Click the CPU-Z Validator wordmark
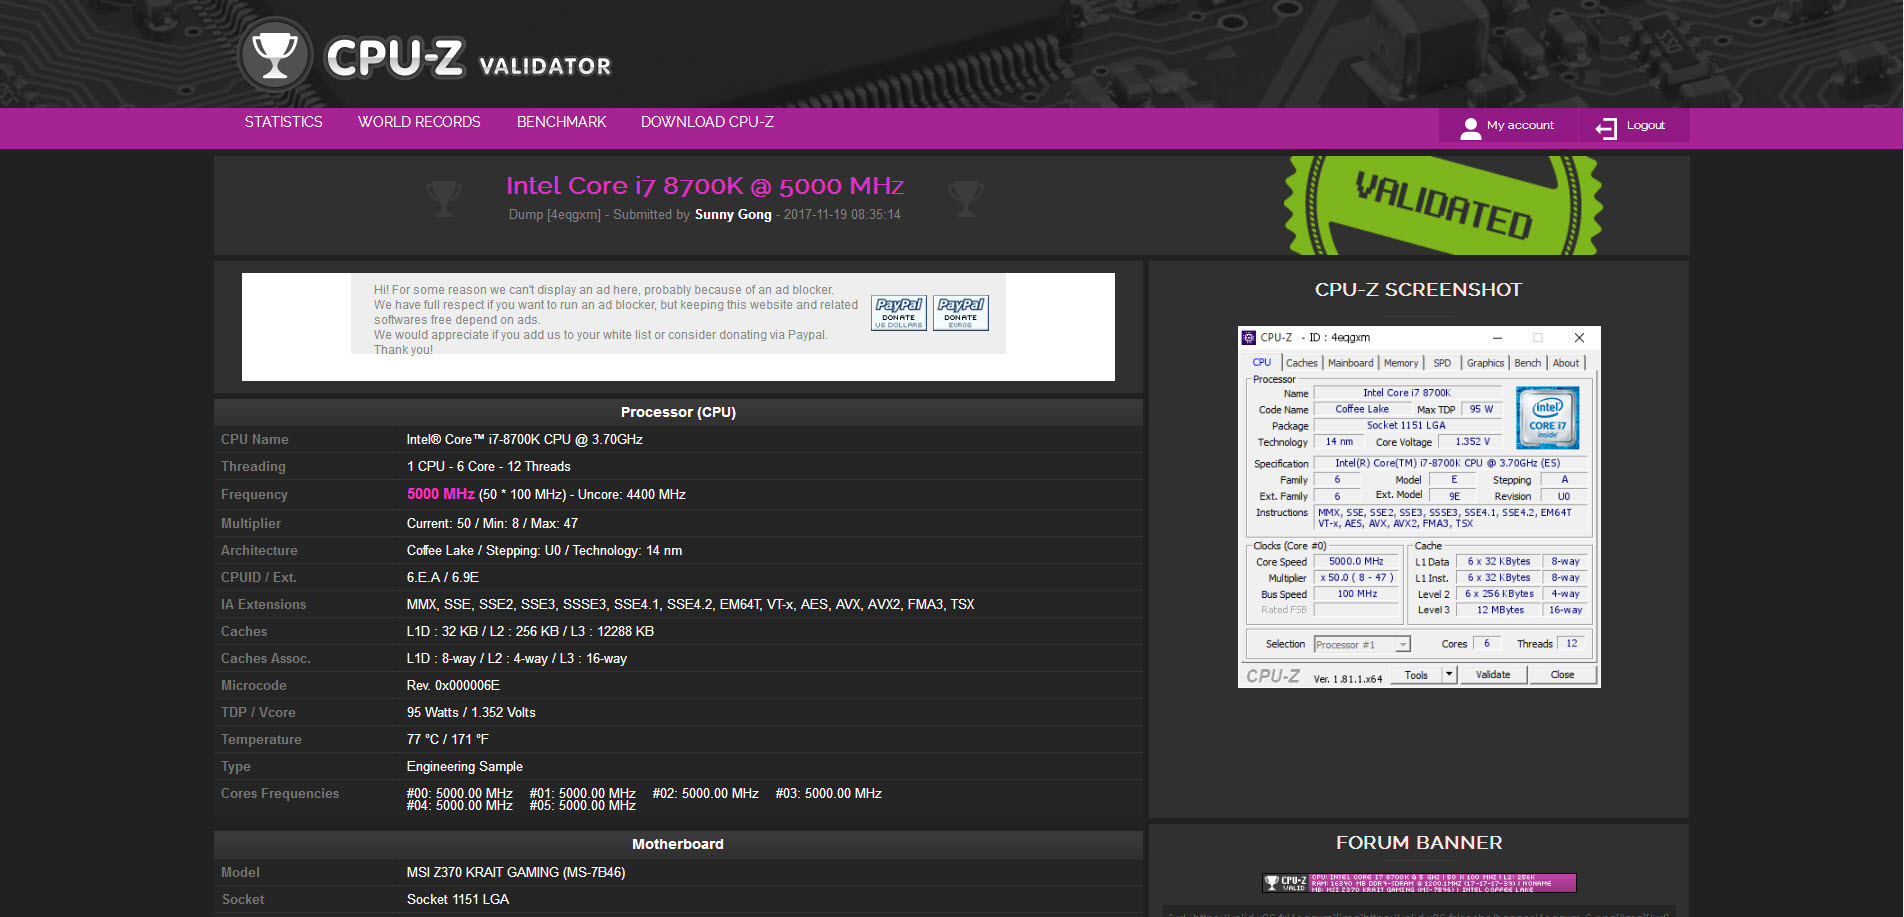This screenshot has width=1904, height=917. coord(468,58)
